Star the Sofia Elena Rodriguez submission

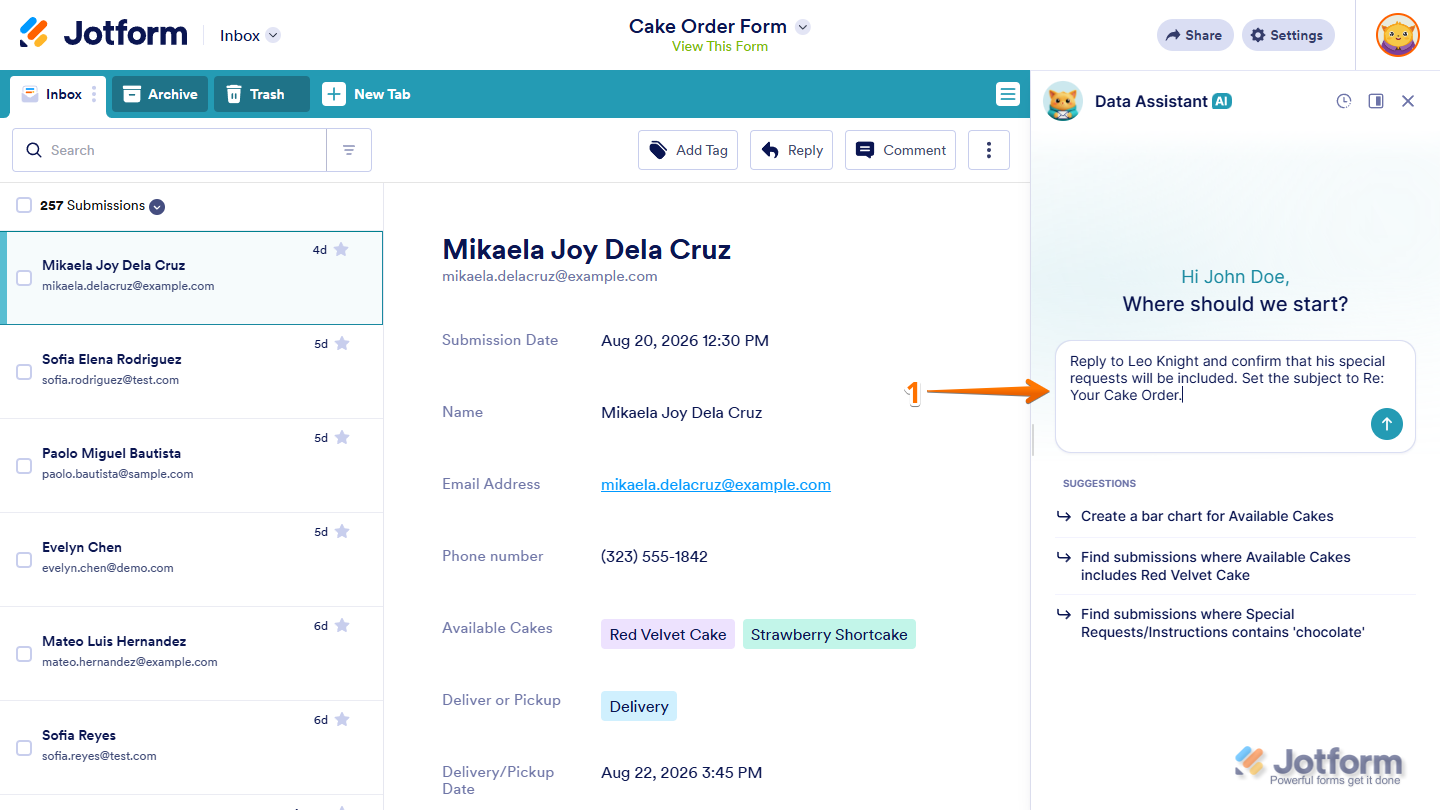[342, 344]
